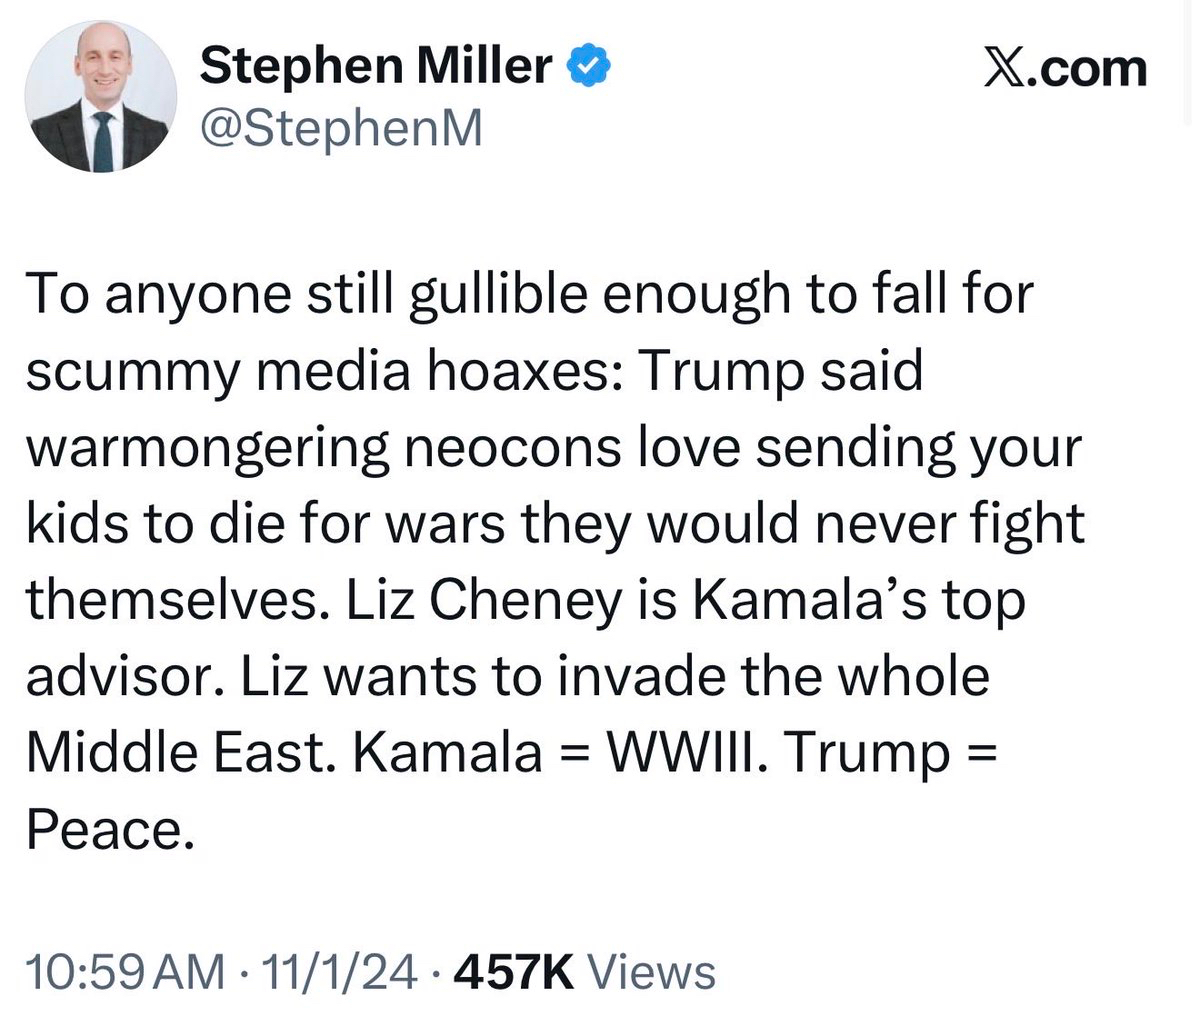Open Stephen Miller's profile picture
The width and height of the screenshot is (1200, 1036).
point(99,97)
